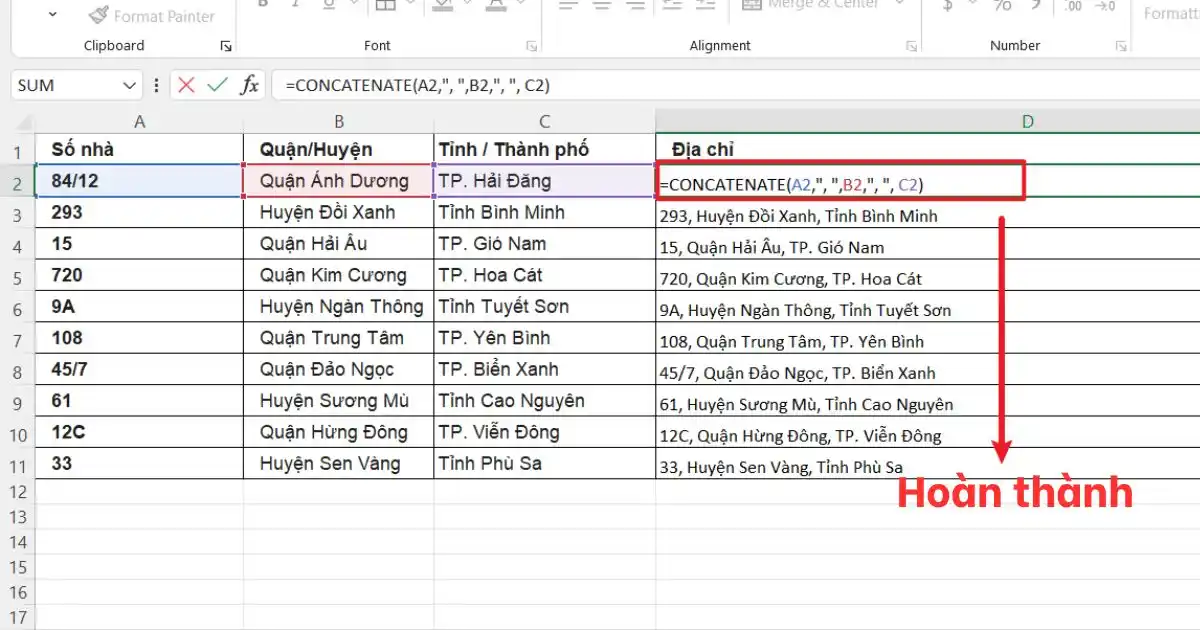Screen dimensions: 1200x630
Task: Click the 'Quận/Huyện' header cell
Action: 339,150
